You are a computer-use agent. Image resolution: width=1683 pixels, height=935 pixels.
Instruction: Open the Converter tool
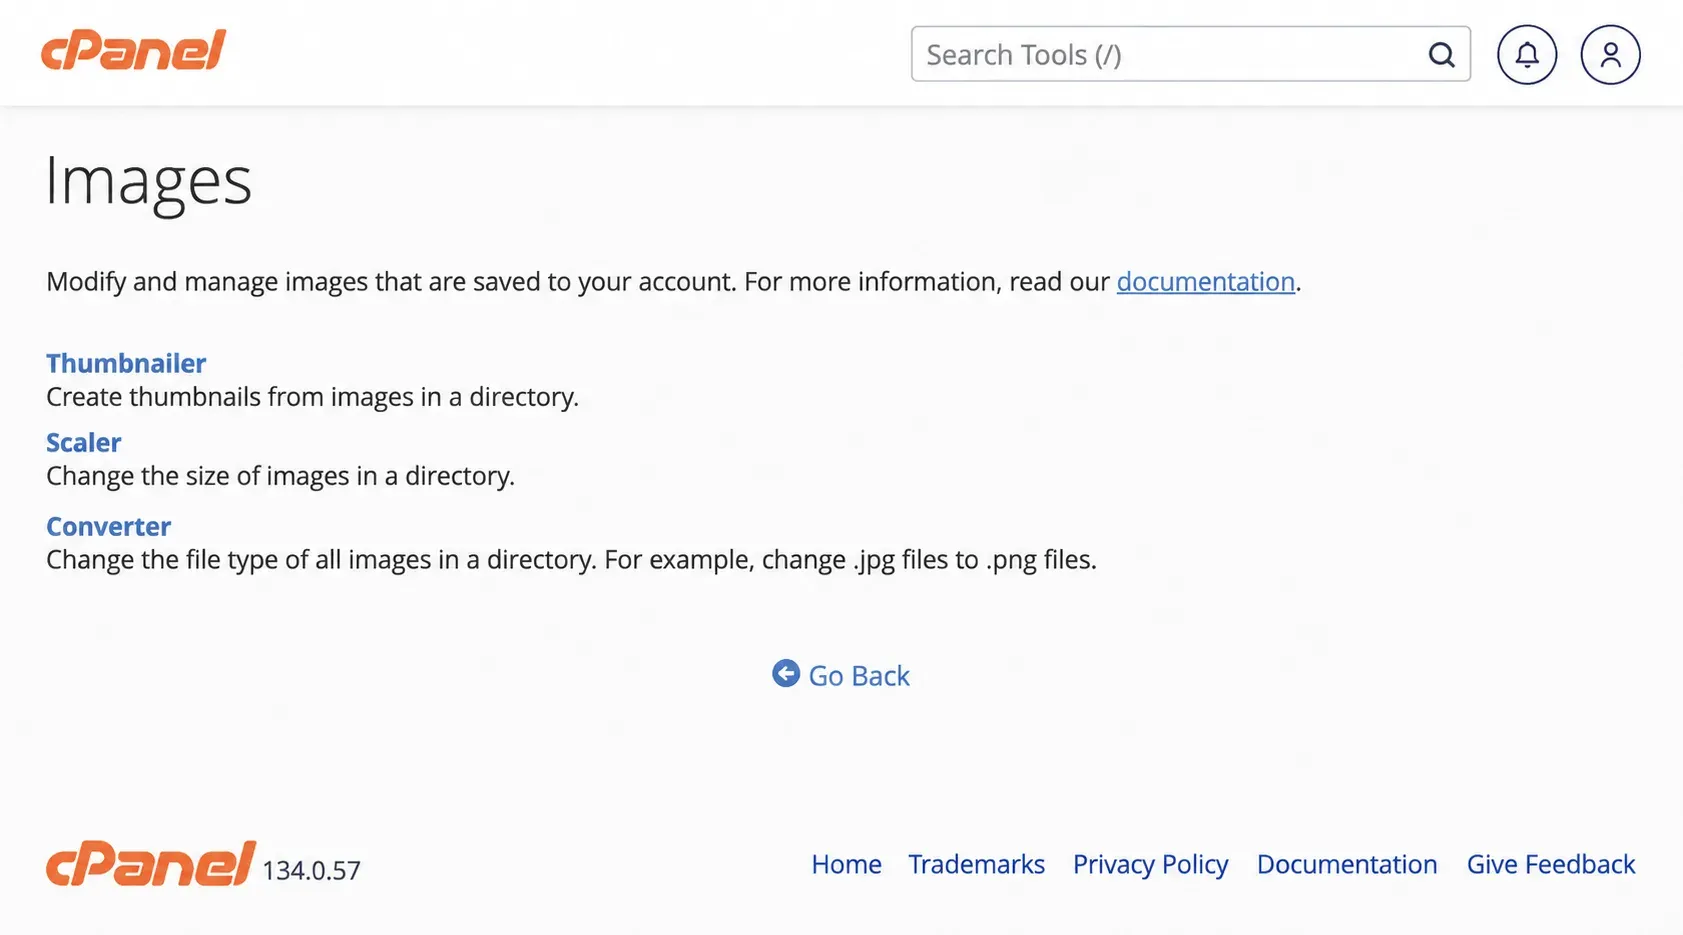point(108,526)
